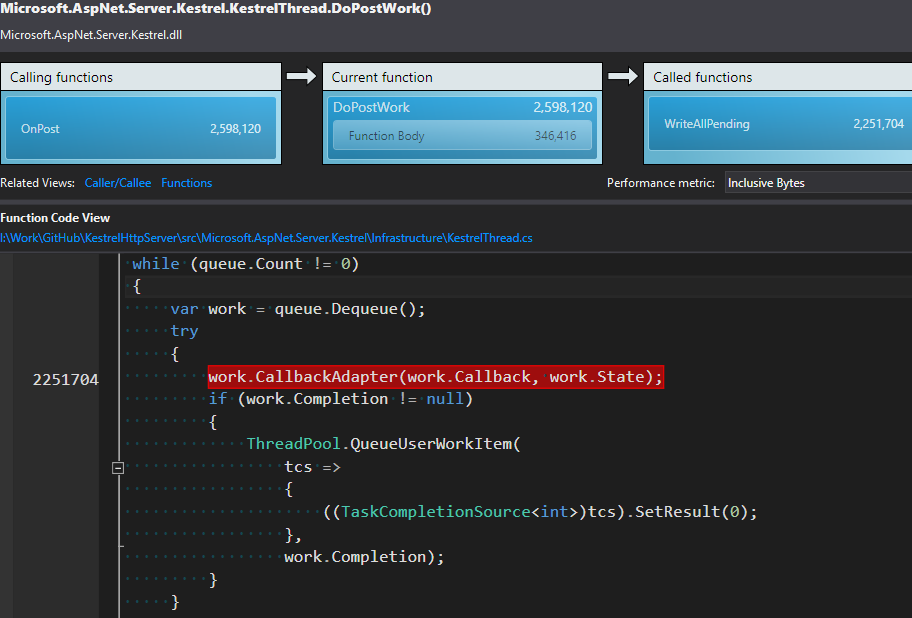
Task: Click the Microsoft.AspNet.Server.Kestrel.dll module name
Action: pyautogui.click(x=91, y=35)
